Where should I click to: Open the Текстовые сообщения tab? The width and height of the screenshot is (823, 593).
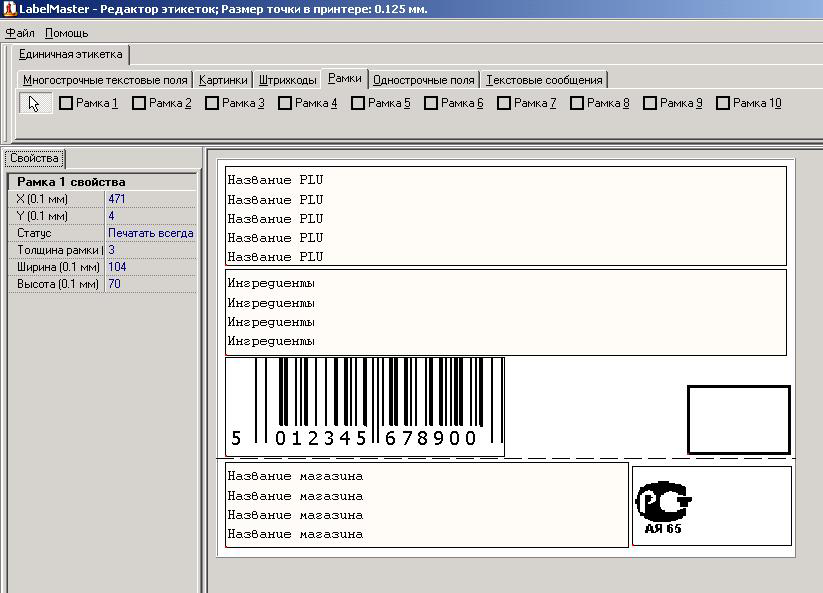543,78
